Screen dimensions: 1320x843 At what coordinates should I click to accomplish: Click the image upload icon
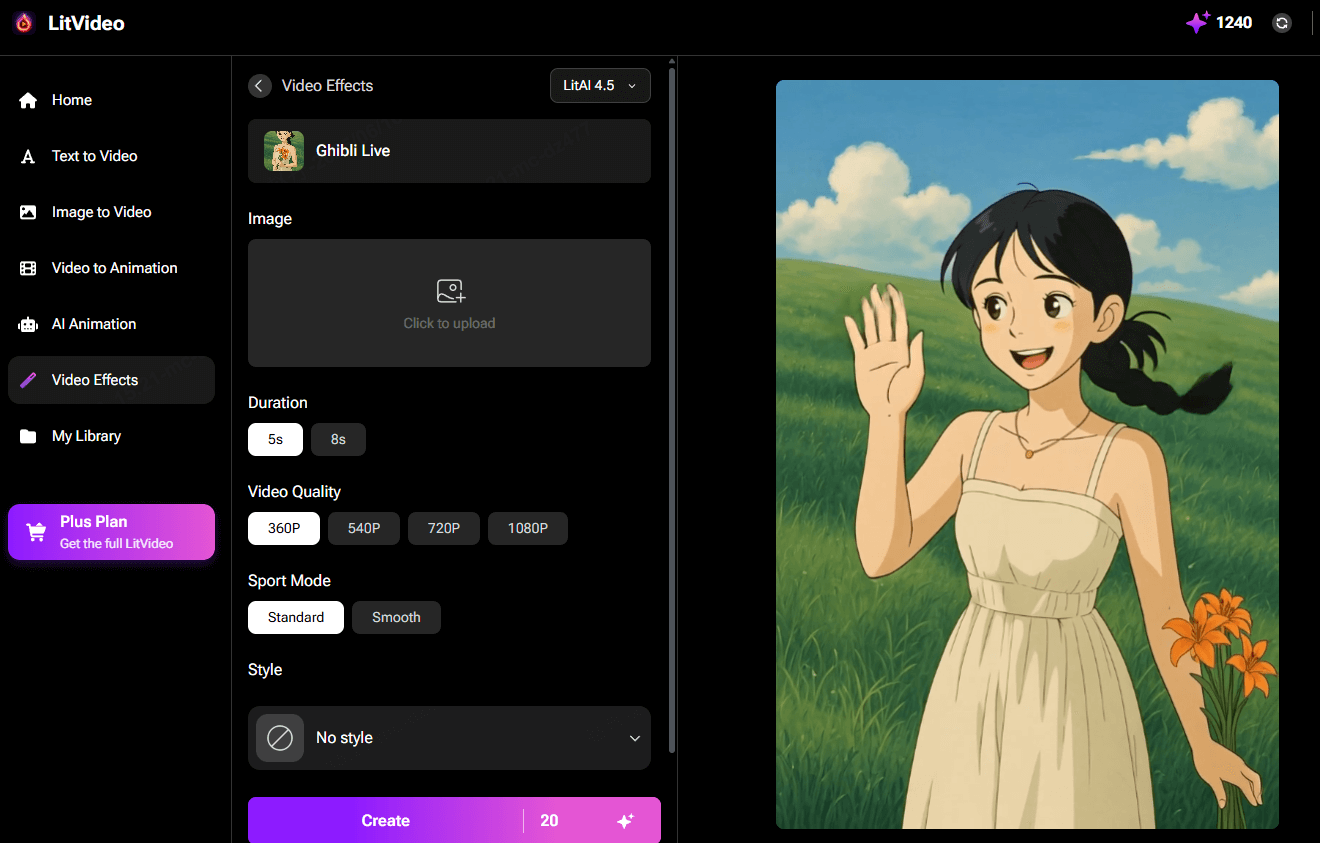[x=450, y=292]
